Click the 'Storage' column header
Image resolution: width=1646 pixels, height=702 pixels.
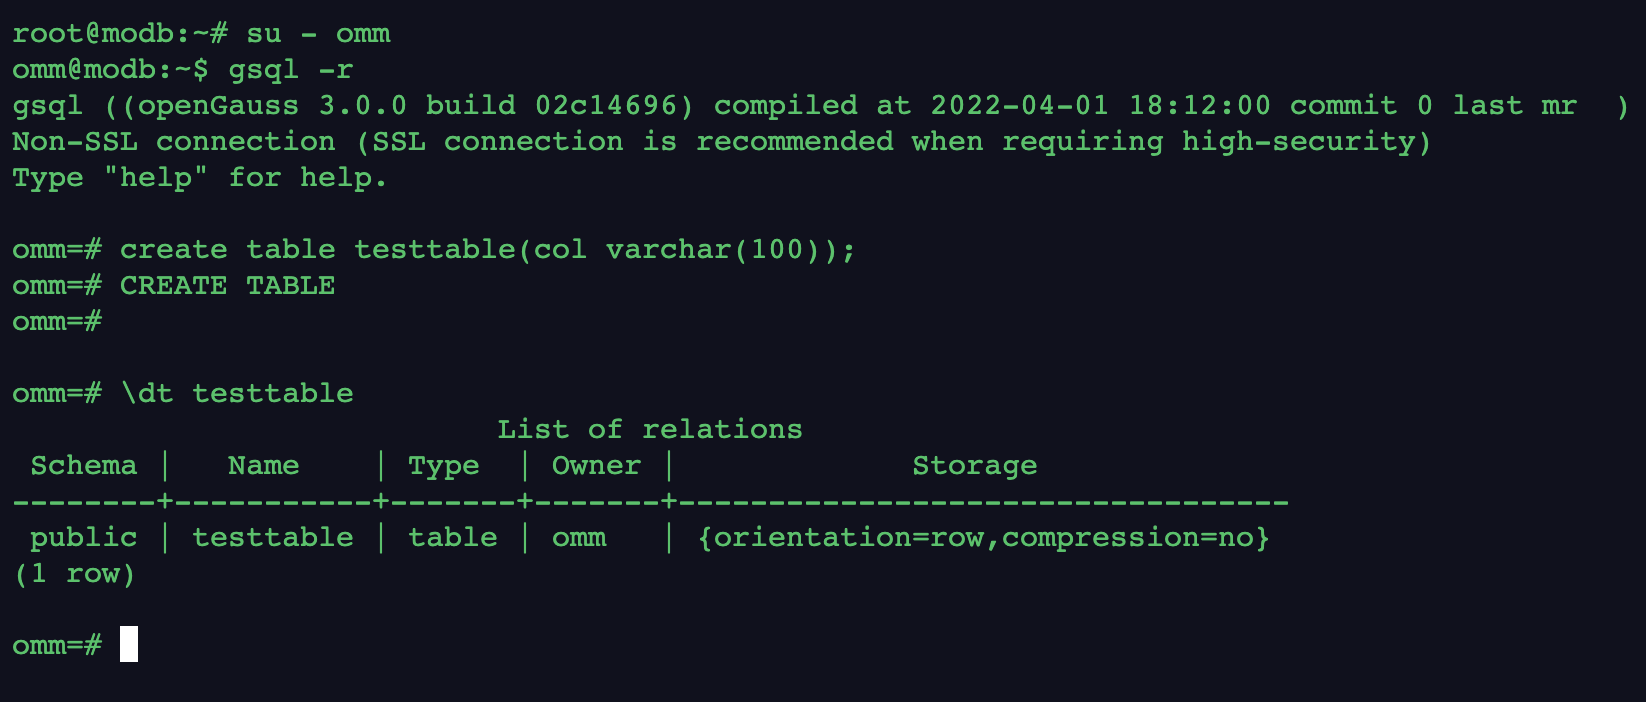click(x=974, y=466)
